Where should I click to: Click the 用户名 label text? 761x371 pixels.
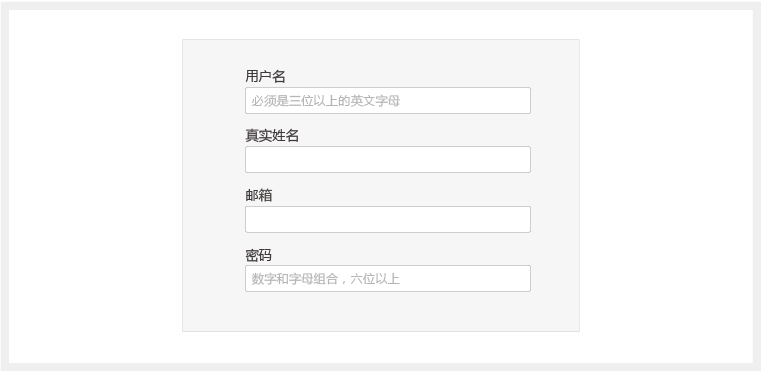click(265, 76)
